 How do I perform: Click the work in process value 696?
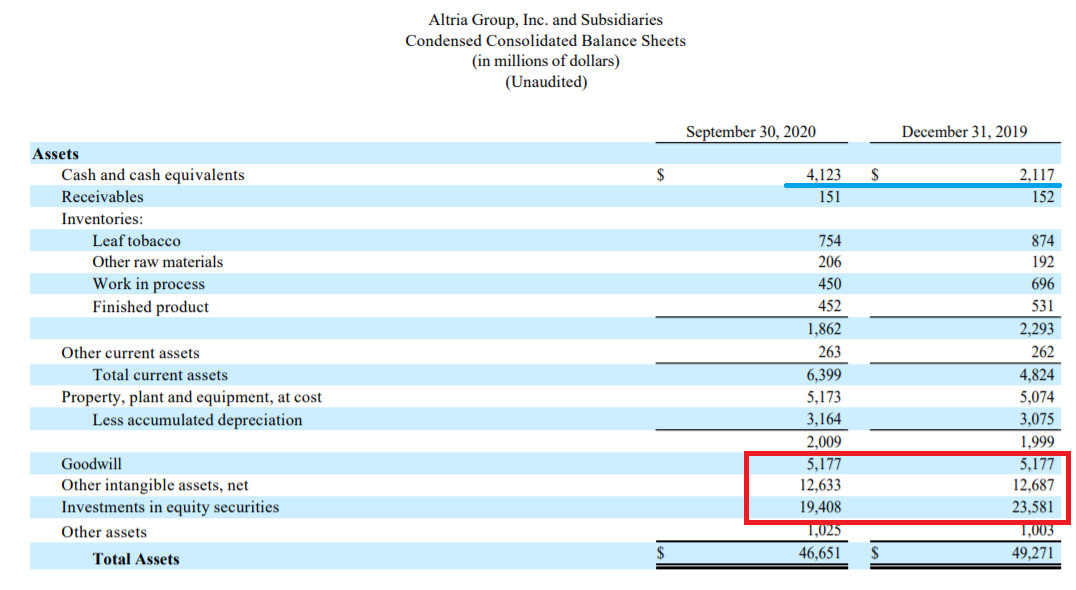(x=1042, y=284)
